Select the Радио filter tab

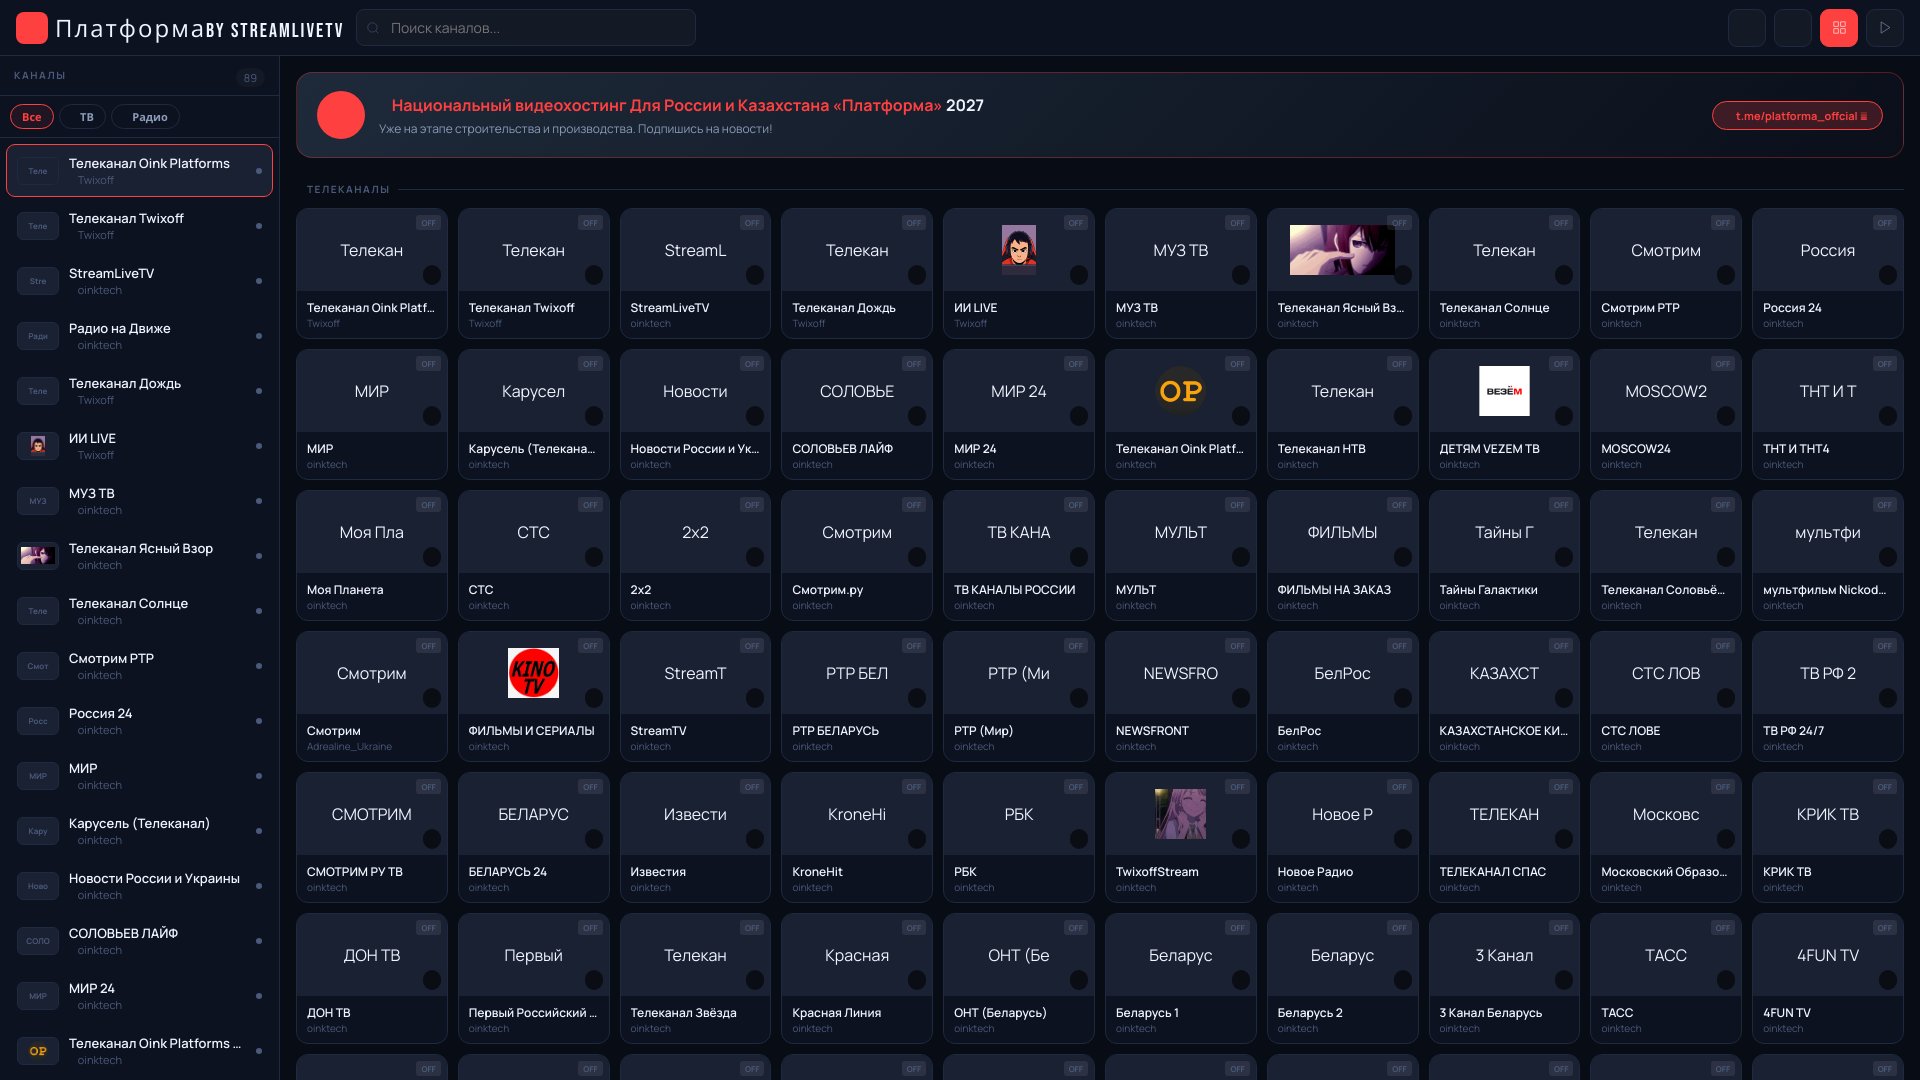pos(149,117)
